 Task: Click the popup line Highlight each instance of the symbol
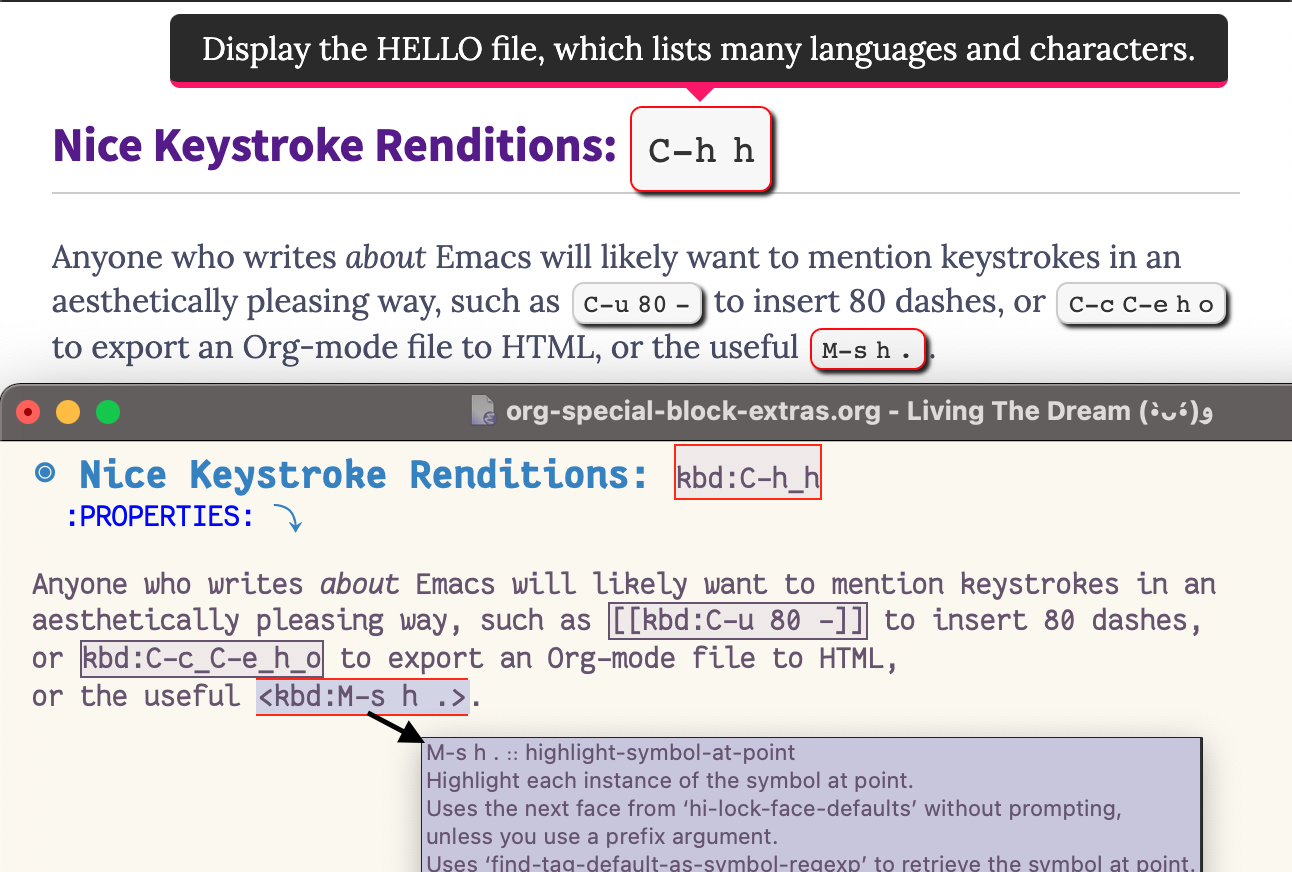pos(670,780)
